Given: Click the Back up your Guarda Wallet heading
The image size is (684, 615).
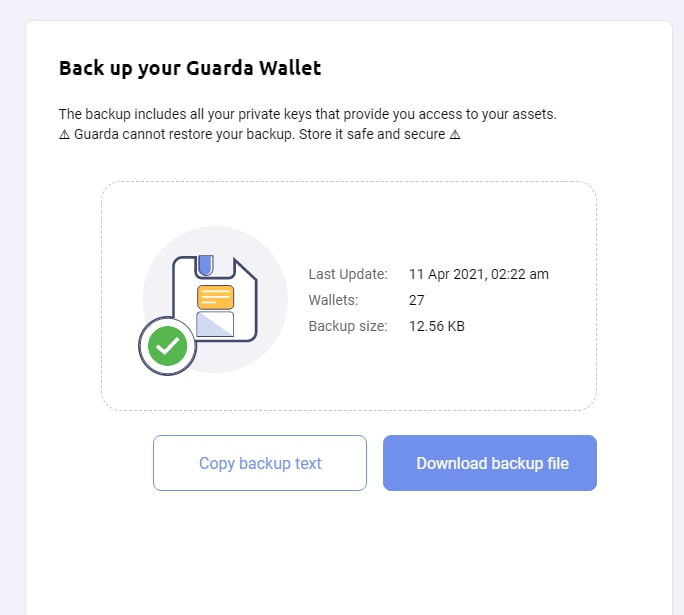Looking at the screenshot, I should pyautogui.click(x=190, y=68).
